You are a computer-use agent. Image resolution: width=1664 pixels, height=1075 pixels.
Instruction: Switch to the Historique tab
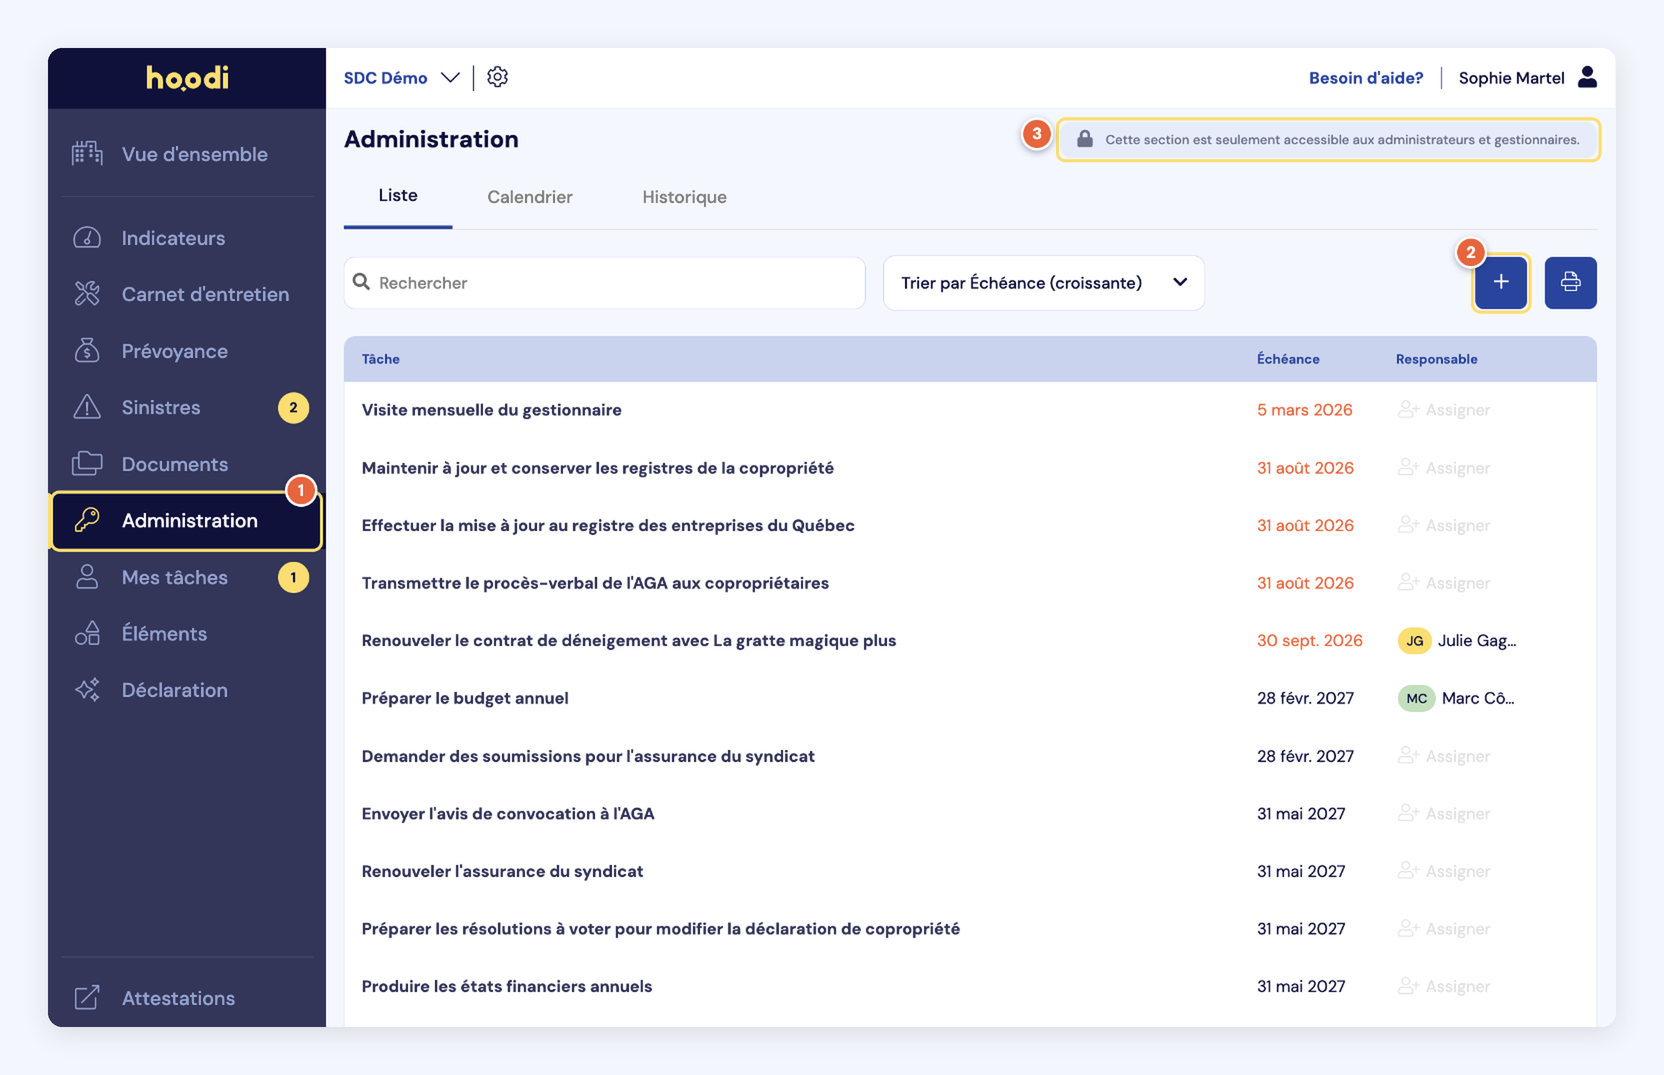click(x=684, y=197)
